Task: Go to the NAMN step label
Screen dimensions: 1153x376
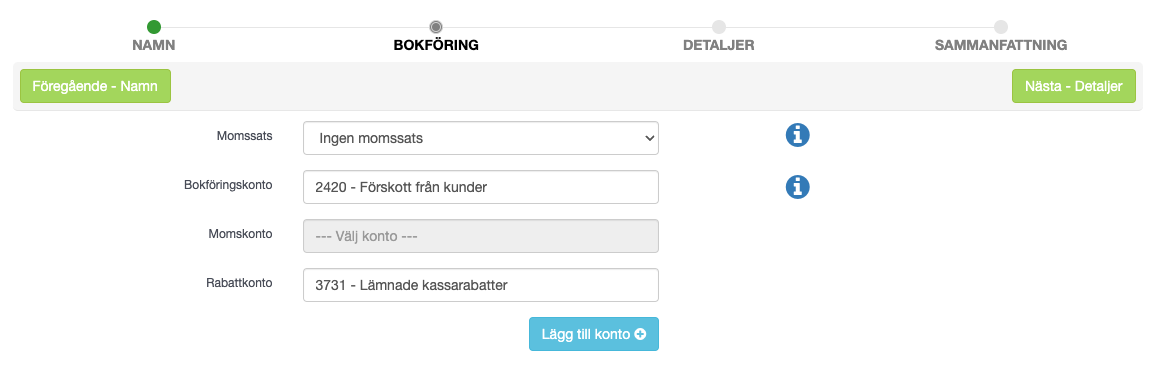Action: click(154, 46)
